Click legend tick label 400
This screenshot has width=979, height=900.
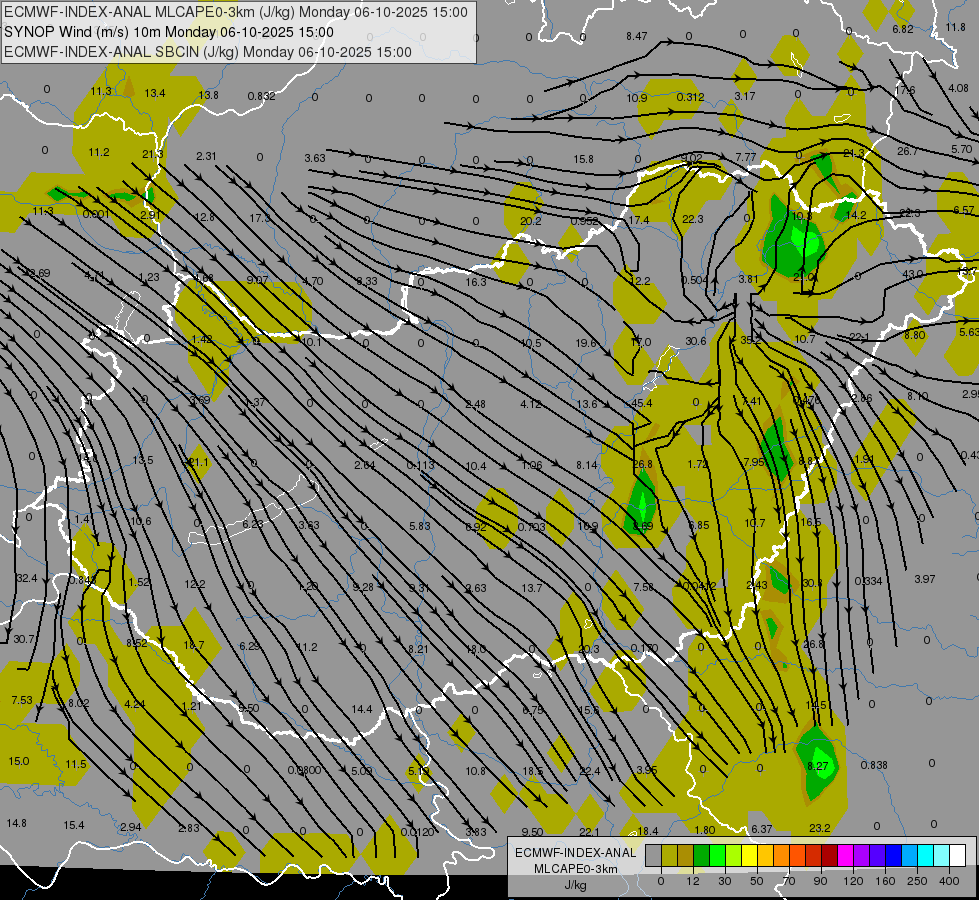[x=949, y=881]
